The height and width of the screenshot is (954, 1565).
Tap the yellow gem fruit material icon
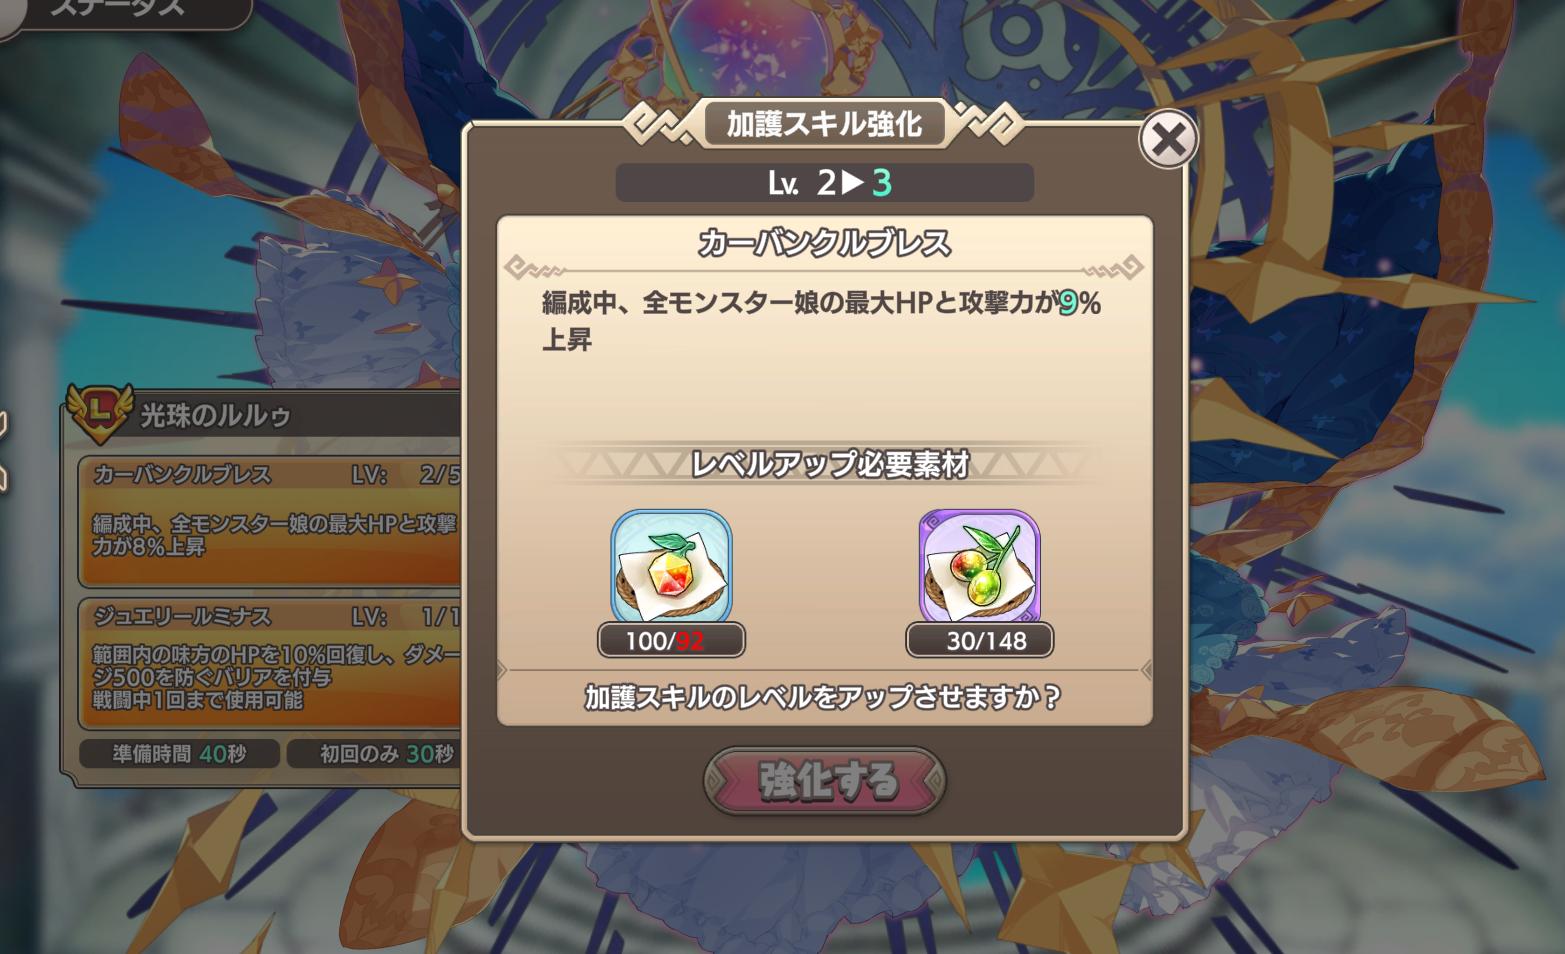pyautogui.click(x=671, y=566)
